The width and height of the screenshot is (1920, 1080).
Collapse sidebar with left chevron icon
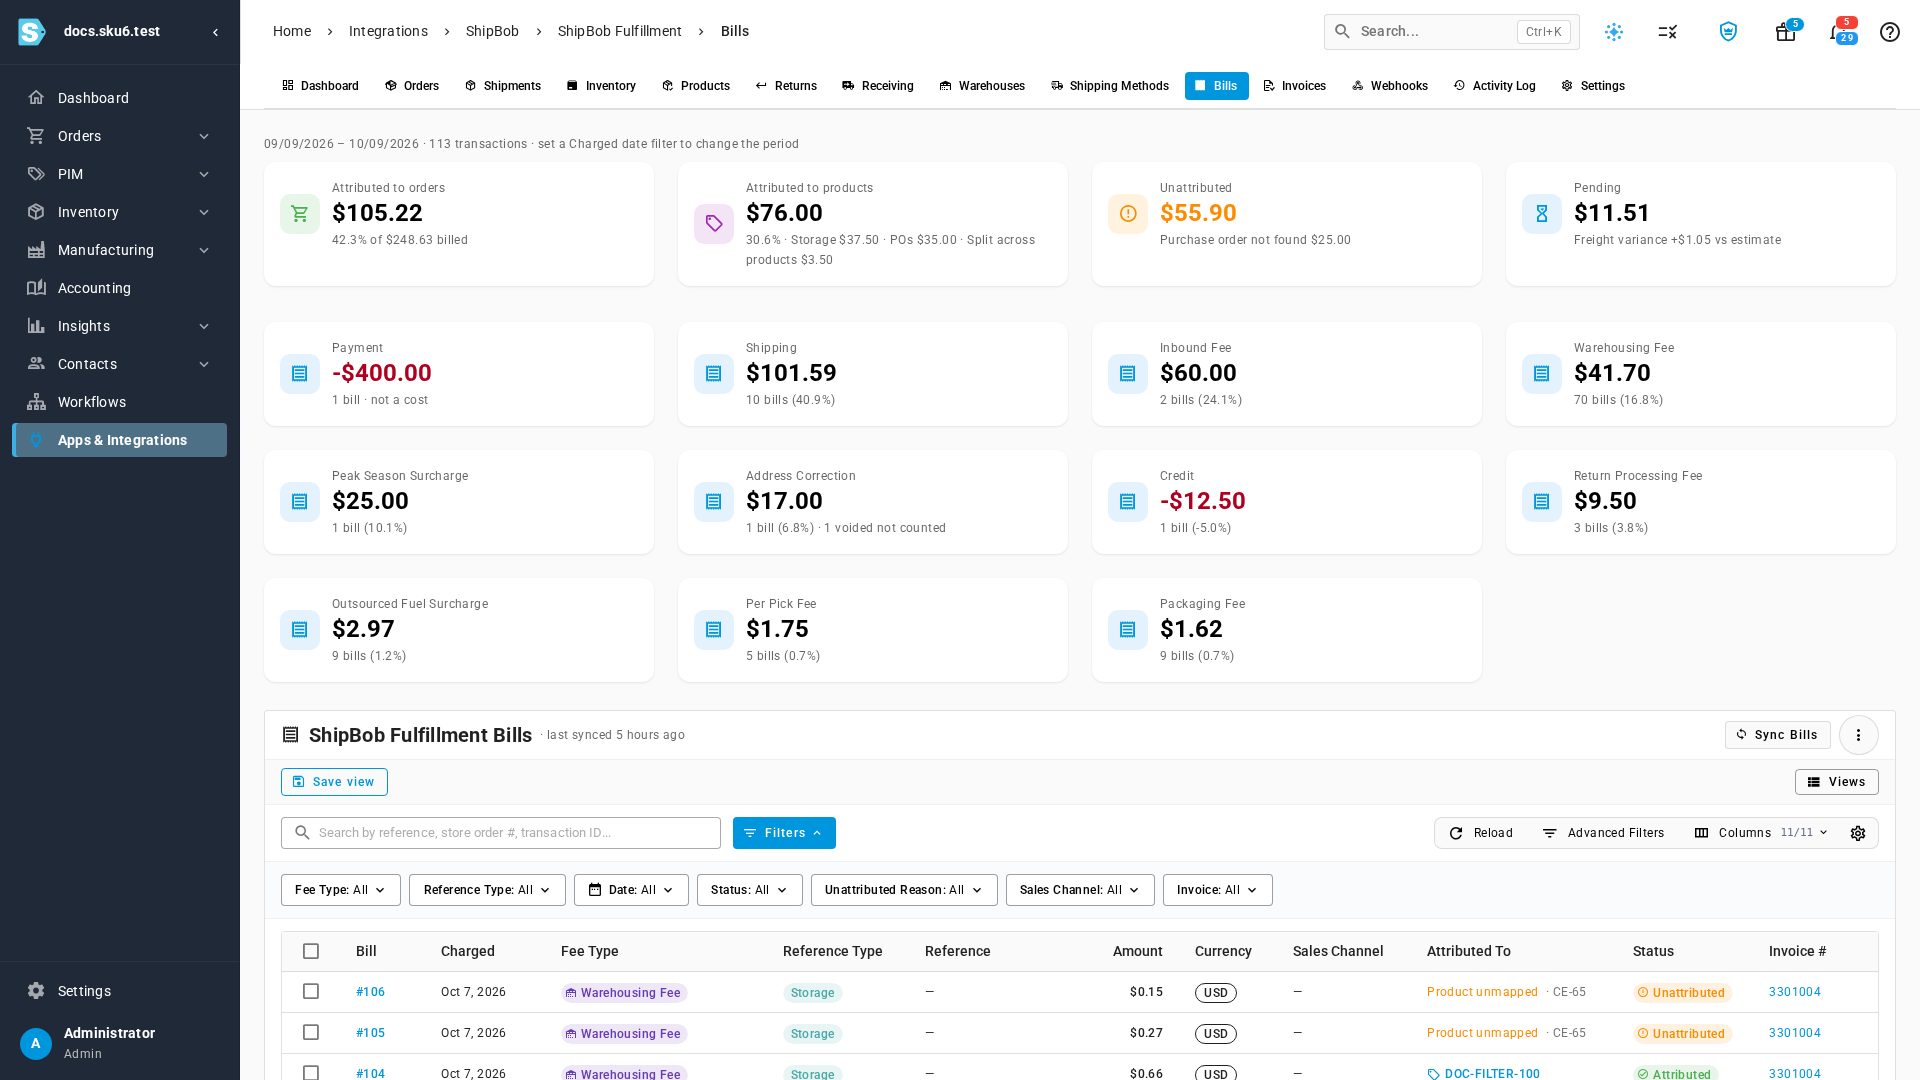coord(215,32)
